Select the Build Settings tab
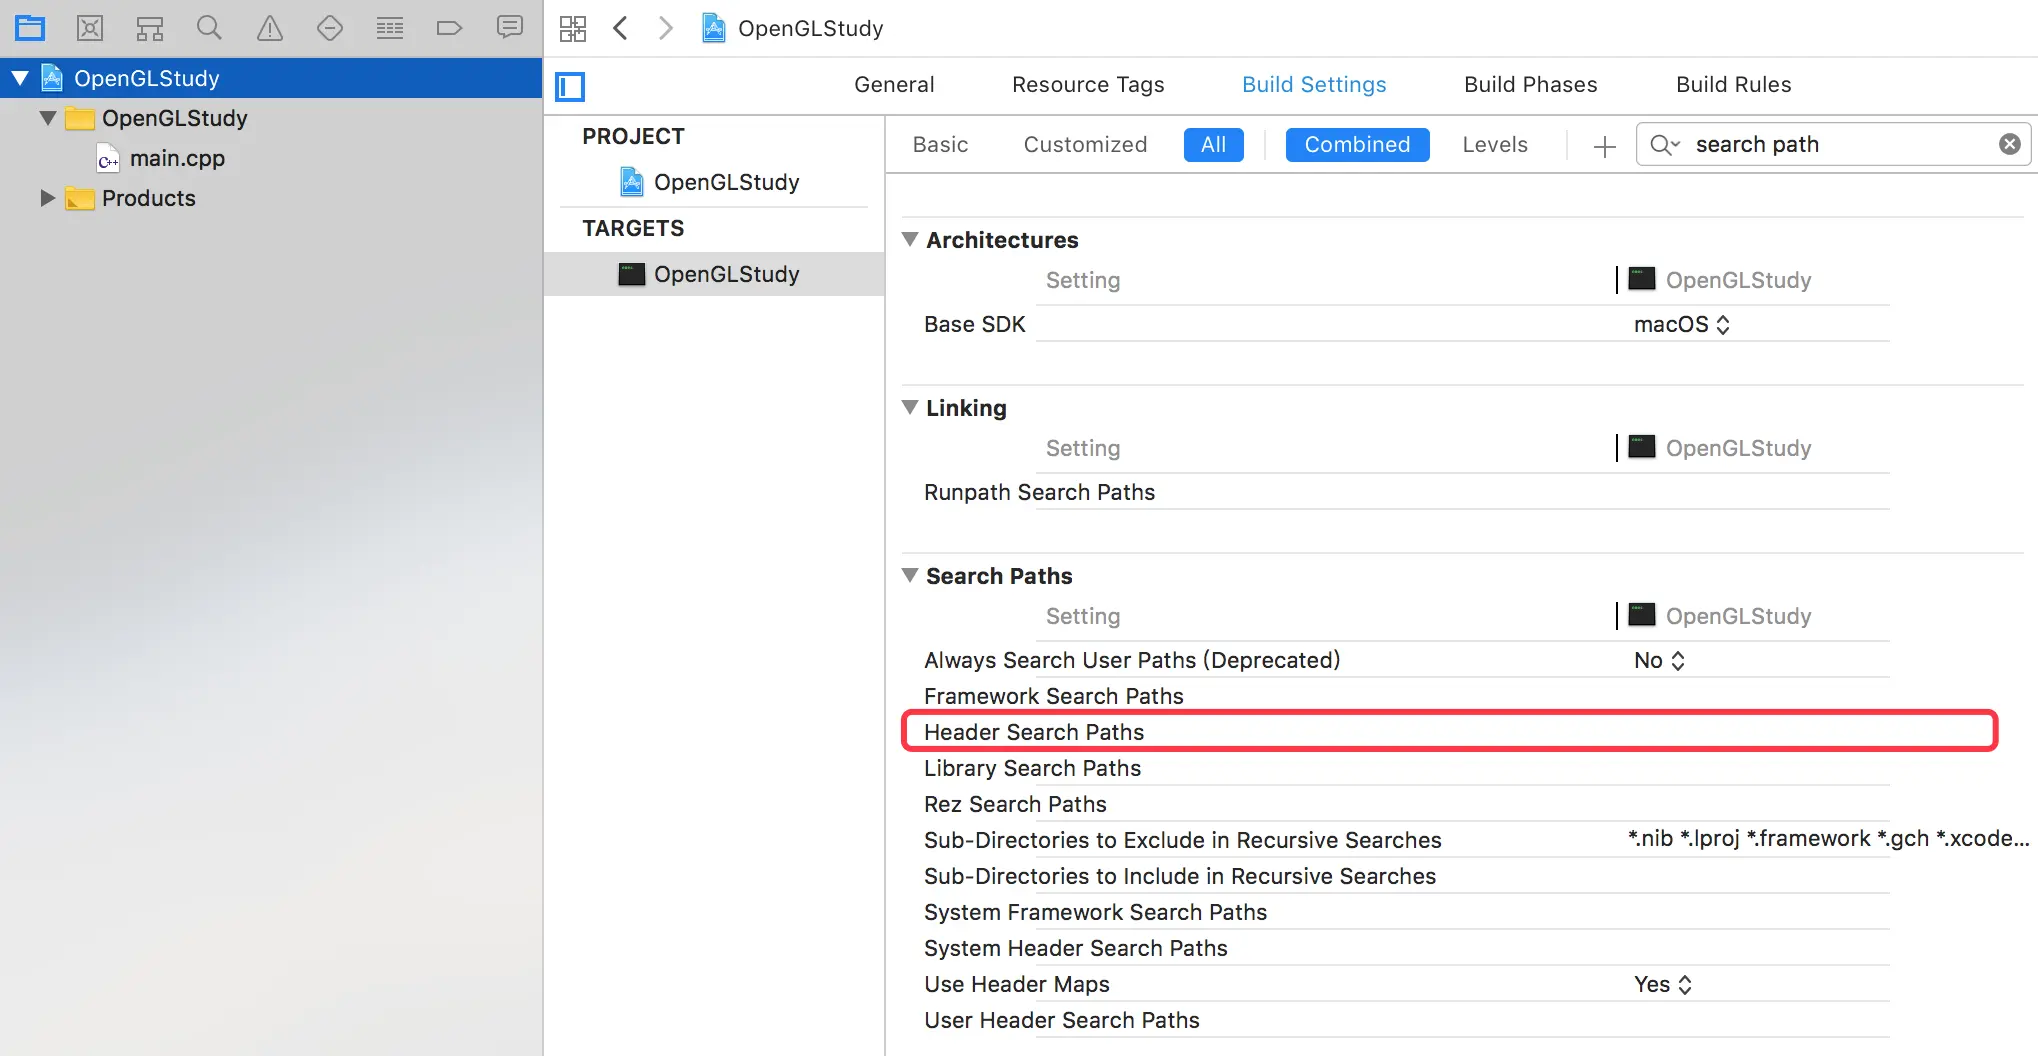The image size is (2038, 1056). point(1314,85)
